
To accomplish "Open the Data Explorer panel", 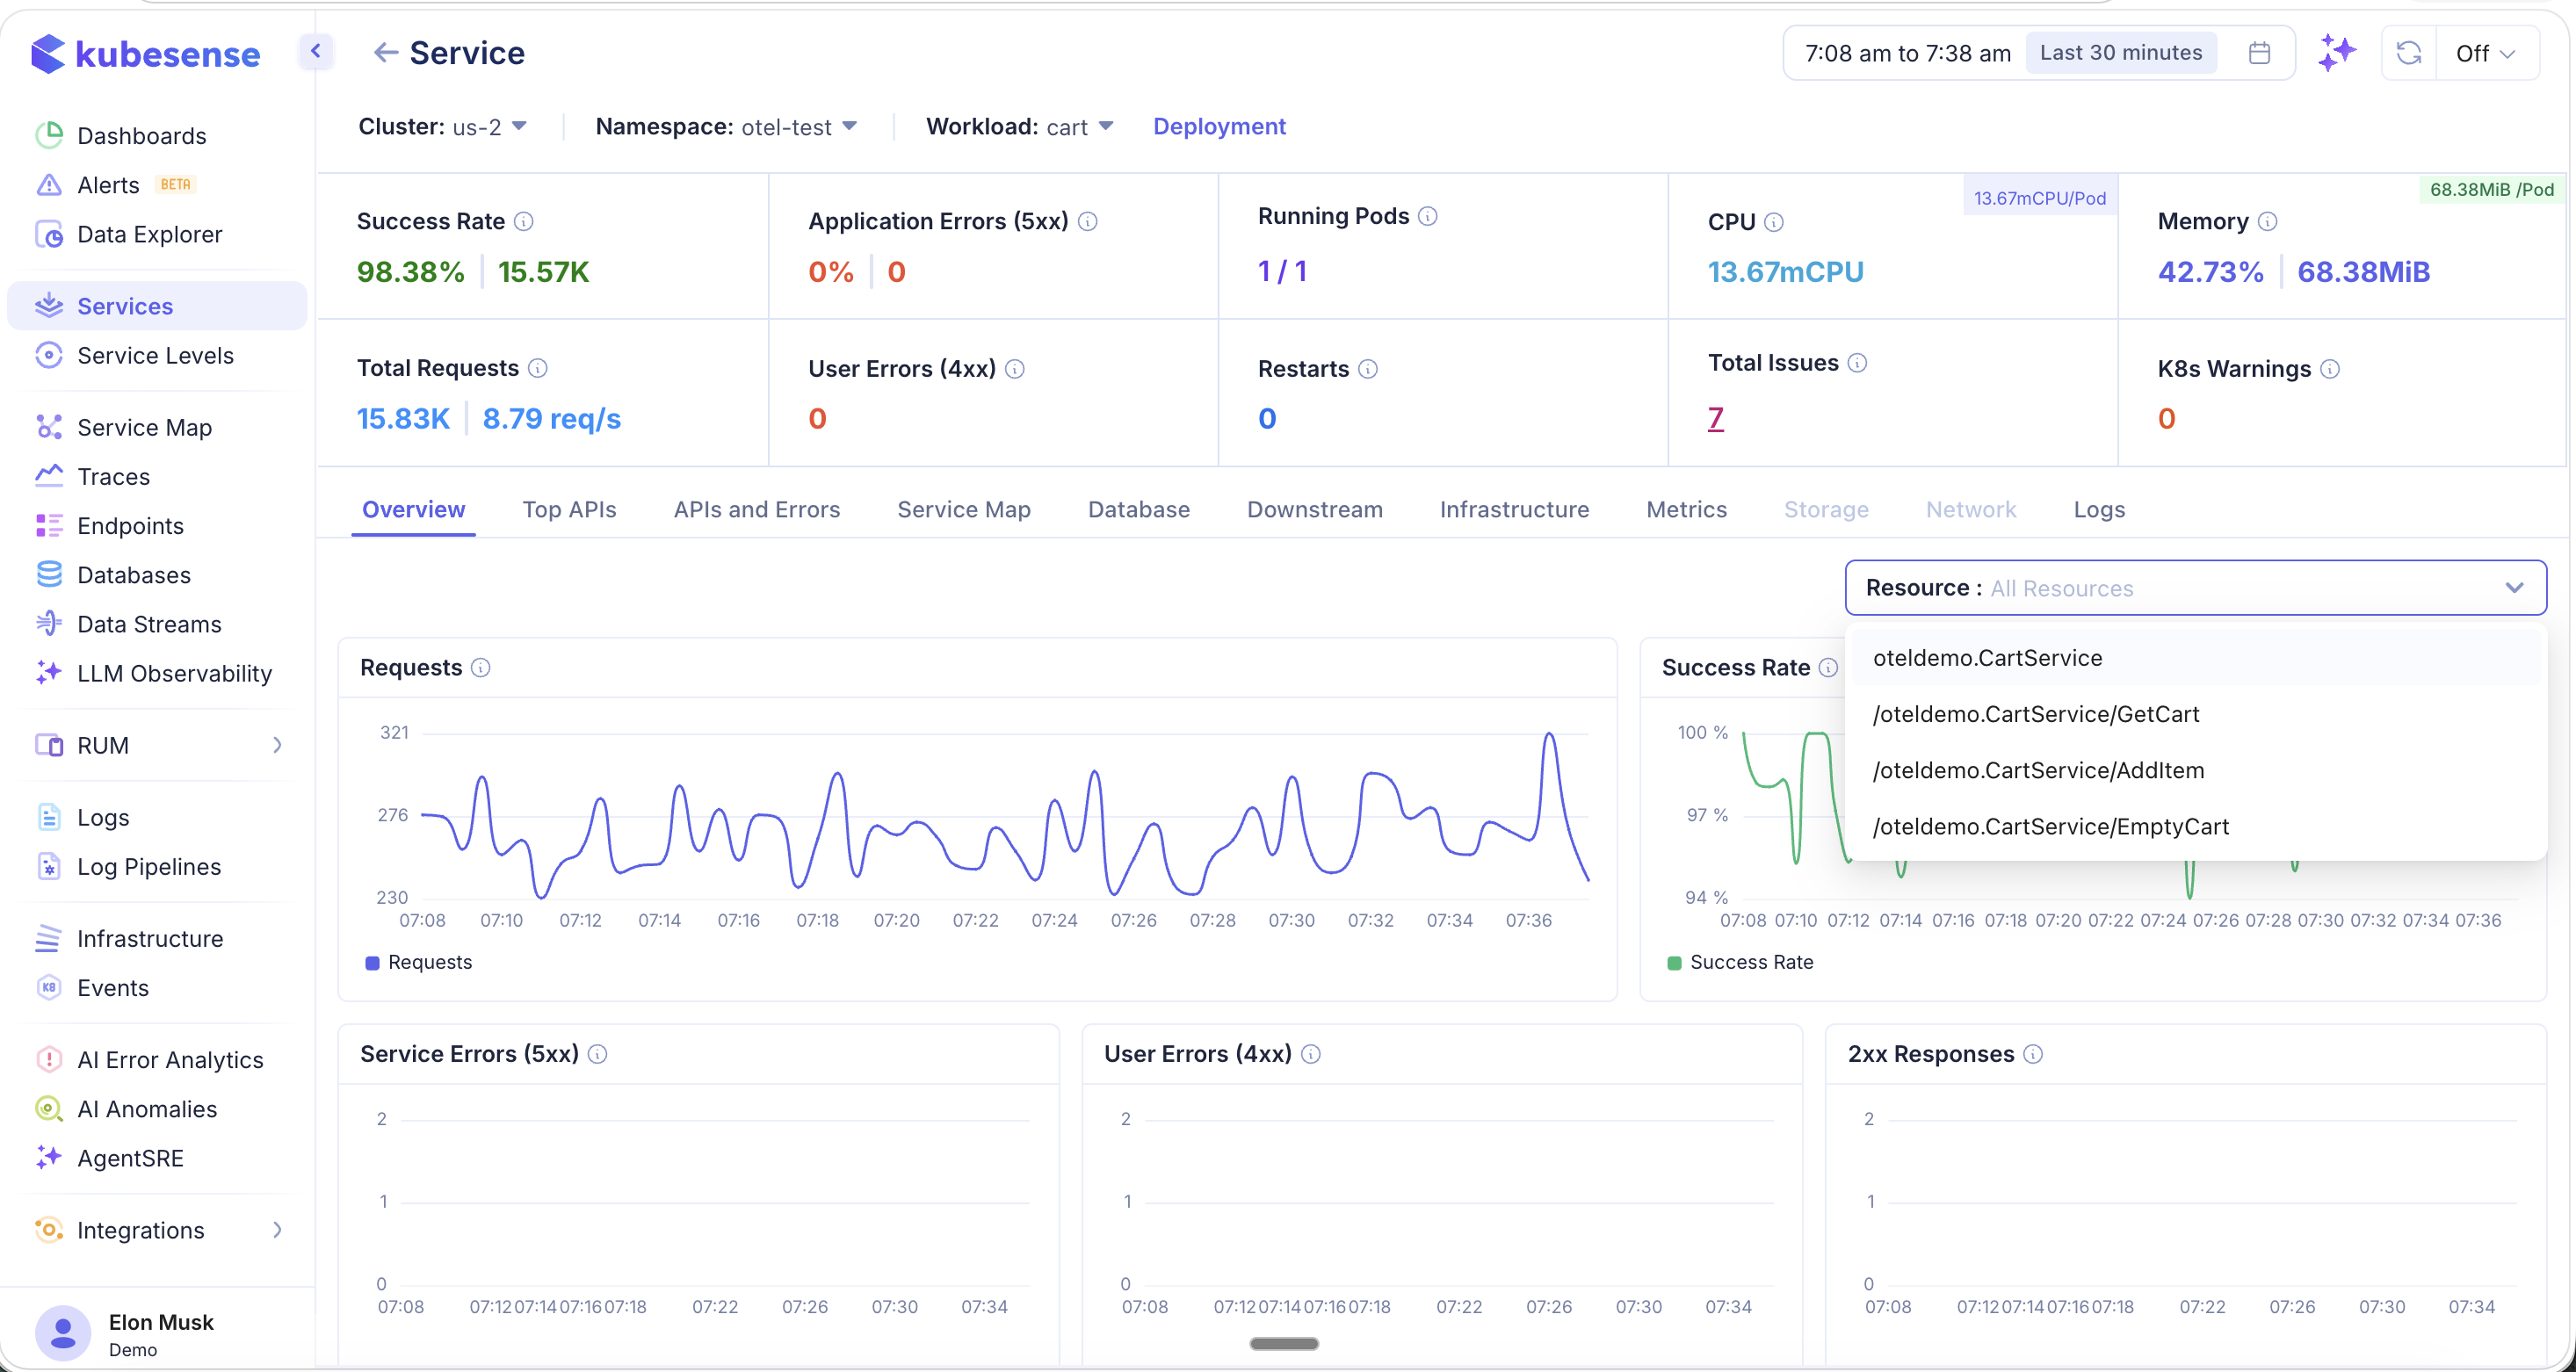I will (149, 234).
